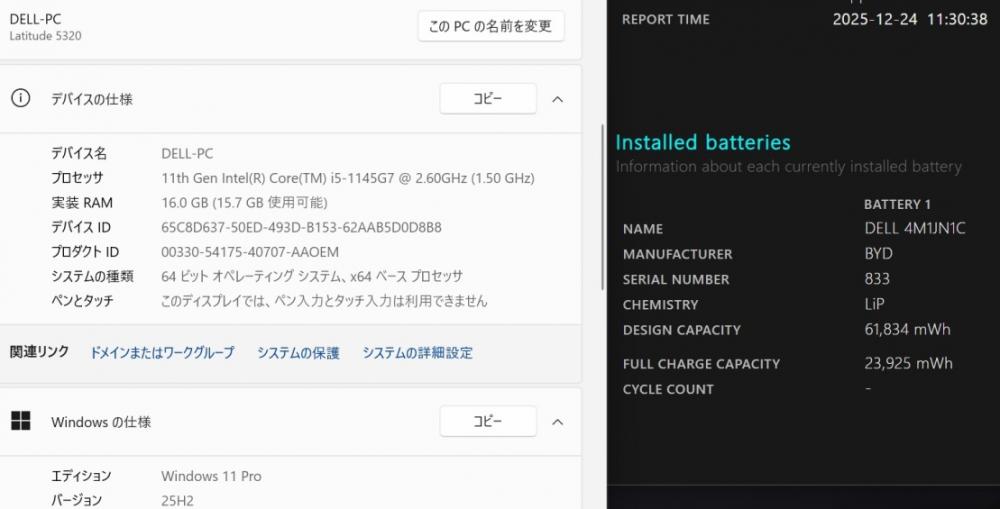This screenshot has height=509, width=1000.
Task: Click the システムの種類 value text
Action: [x=312, y=276]
